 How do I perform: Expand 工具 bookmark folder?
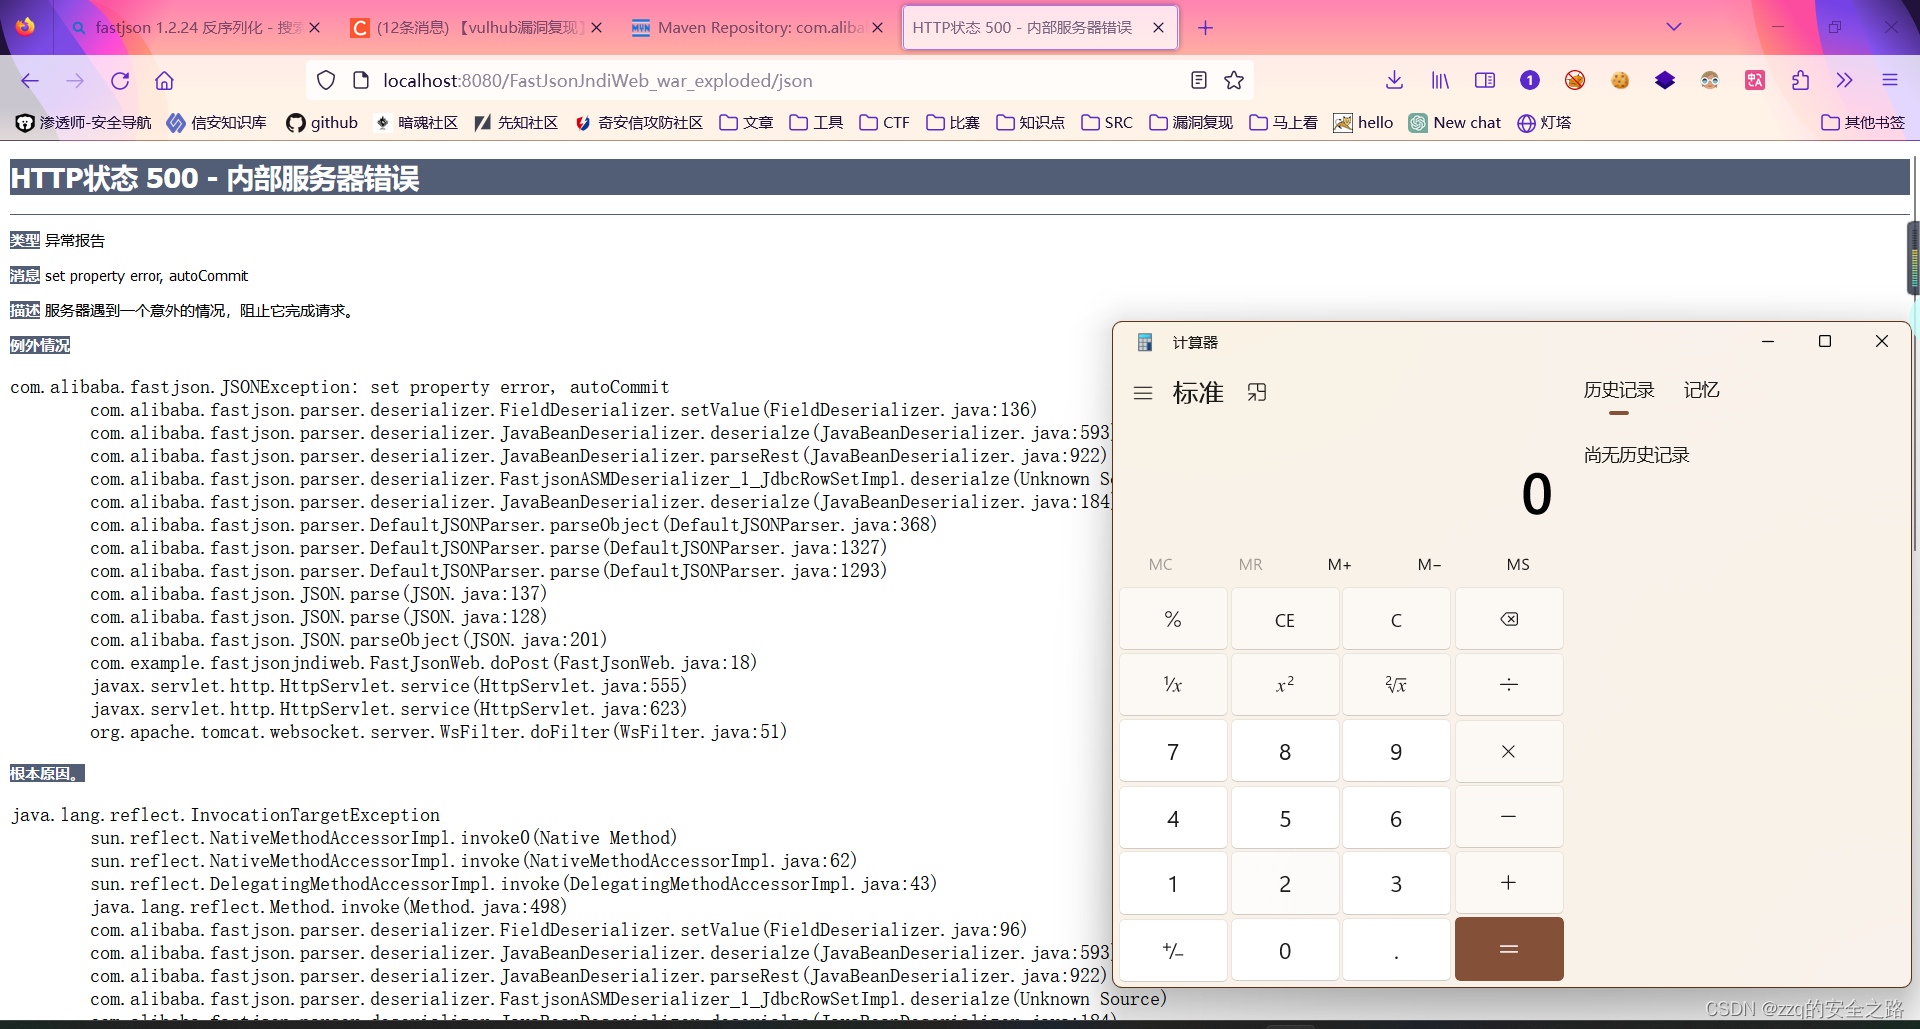tap(816, 123)
